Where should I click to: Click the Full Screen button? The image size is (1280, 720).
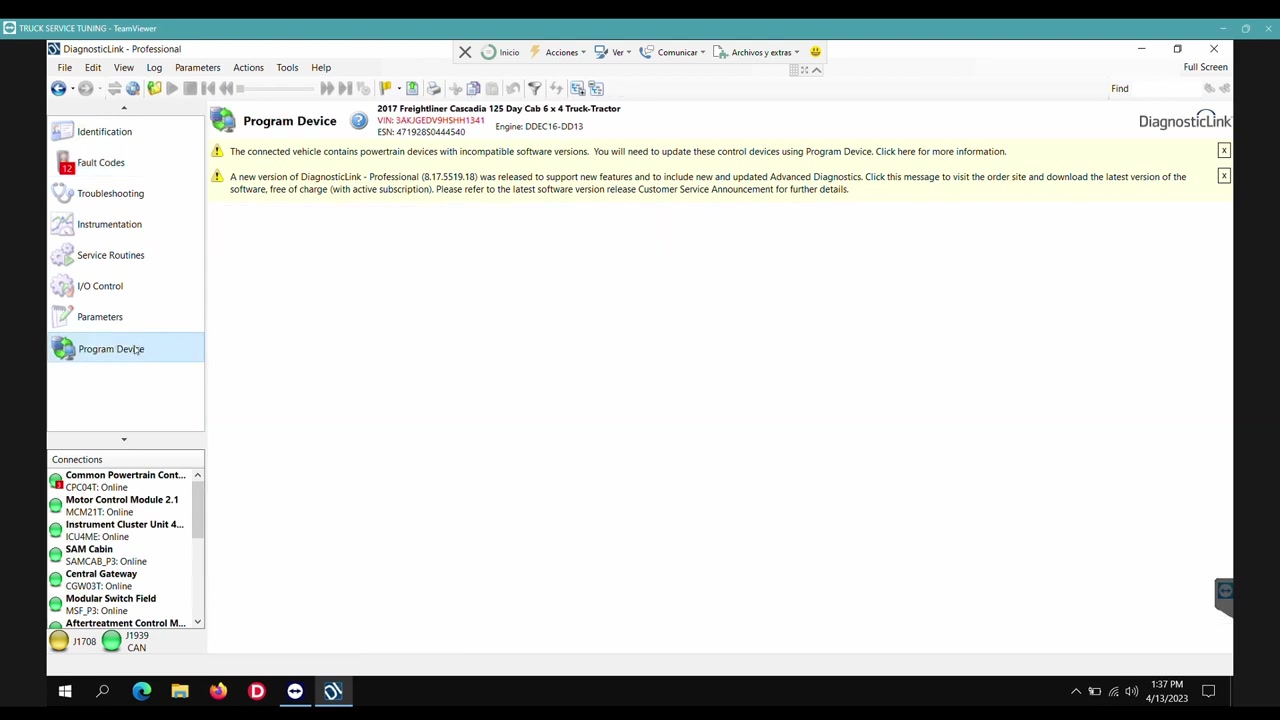click(x=1206, y=67)
